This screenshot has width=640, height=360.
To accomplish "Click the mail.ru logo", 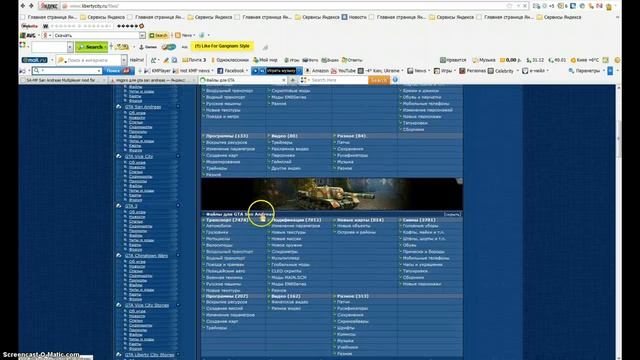I will tap(35, 60).
